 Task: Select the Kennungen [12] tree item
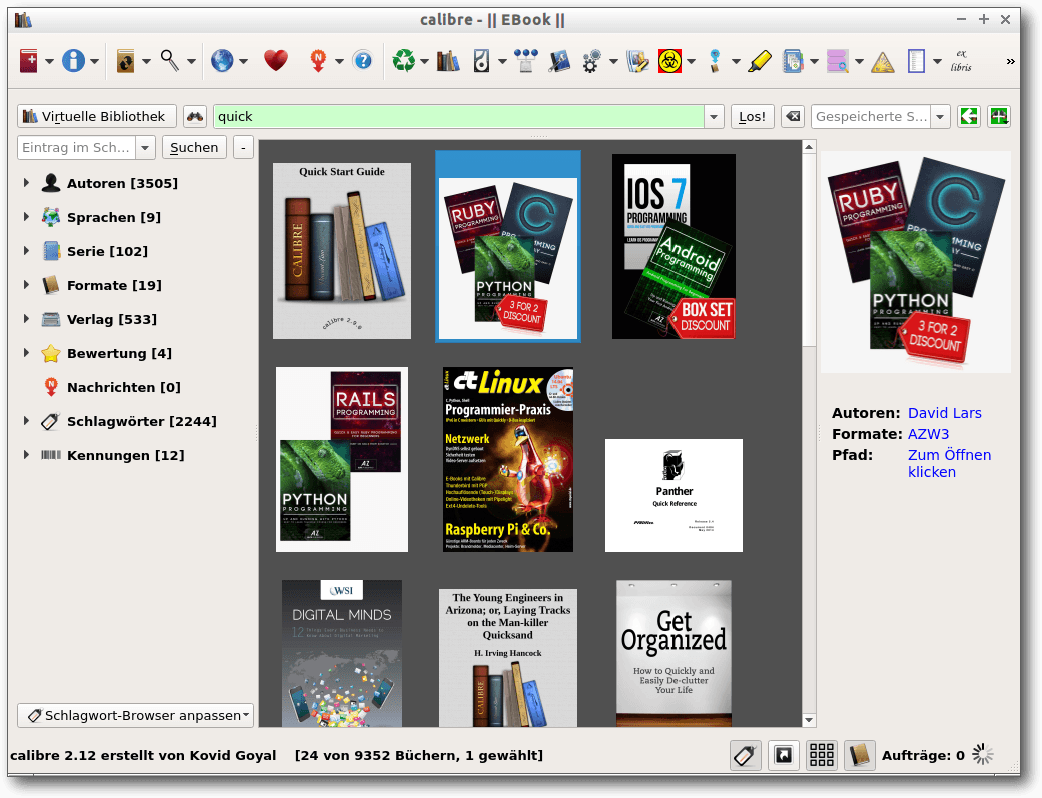(x=126, y=455)
